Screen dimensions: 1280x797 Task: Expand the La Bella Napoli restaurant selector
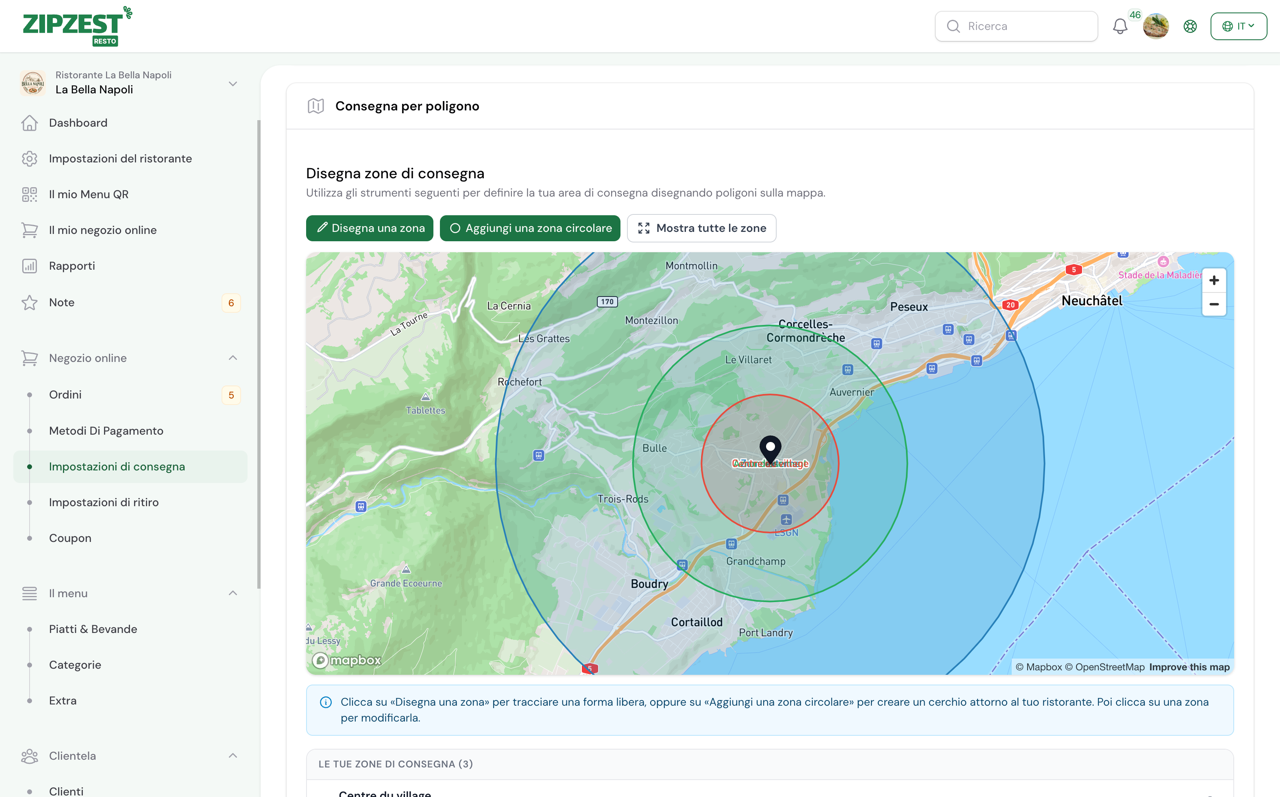click(x=233, y=84)
